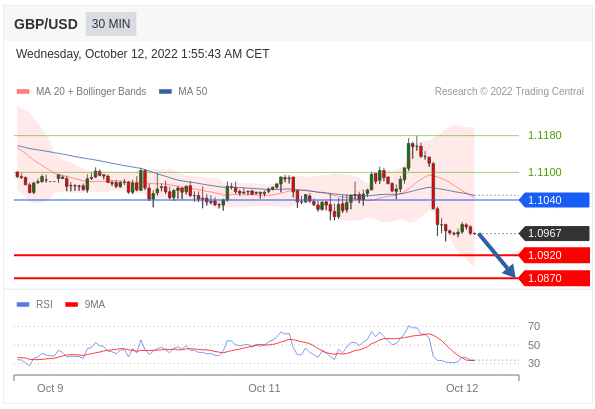This screenshot has height=409, width=595.
Task: Toggle MA 20 + Bollinger Bands legend label
Action: [91, 91]
